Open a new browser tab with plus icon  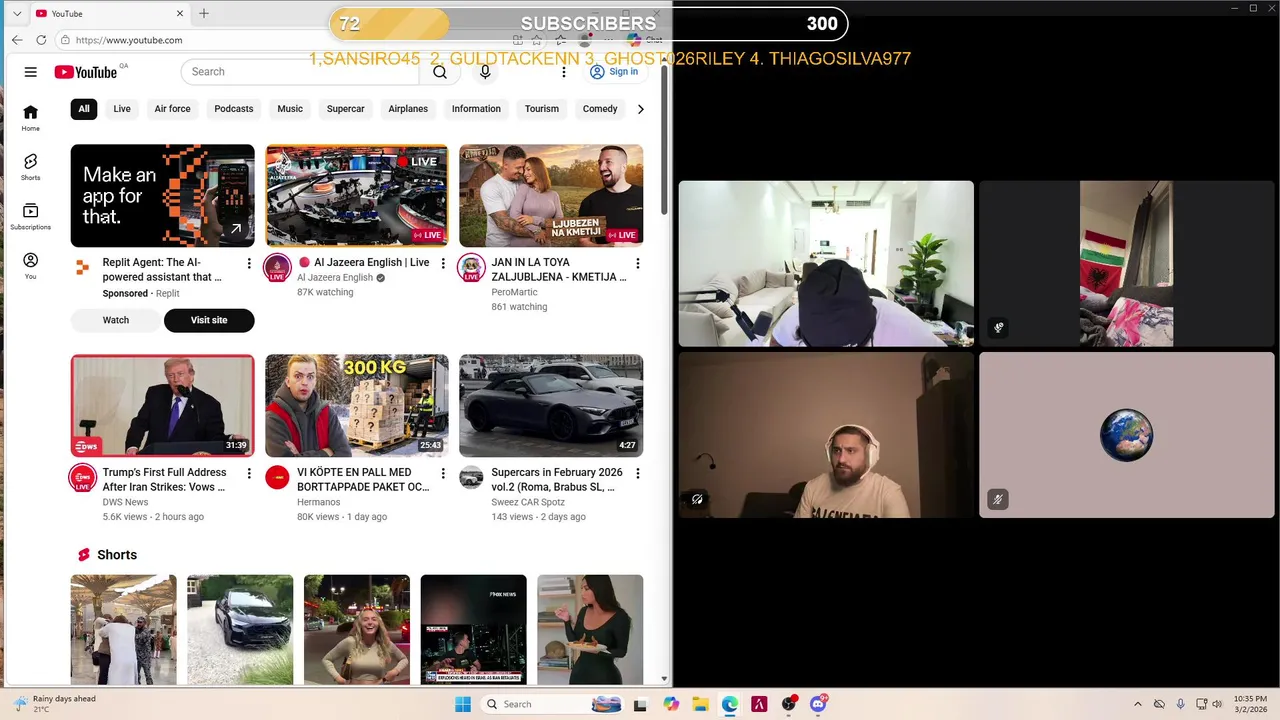click(204, 13)
